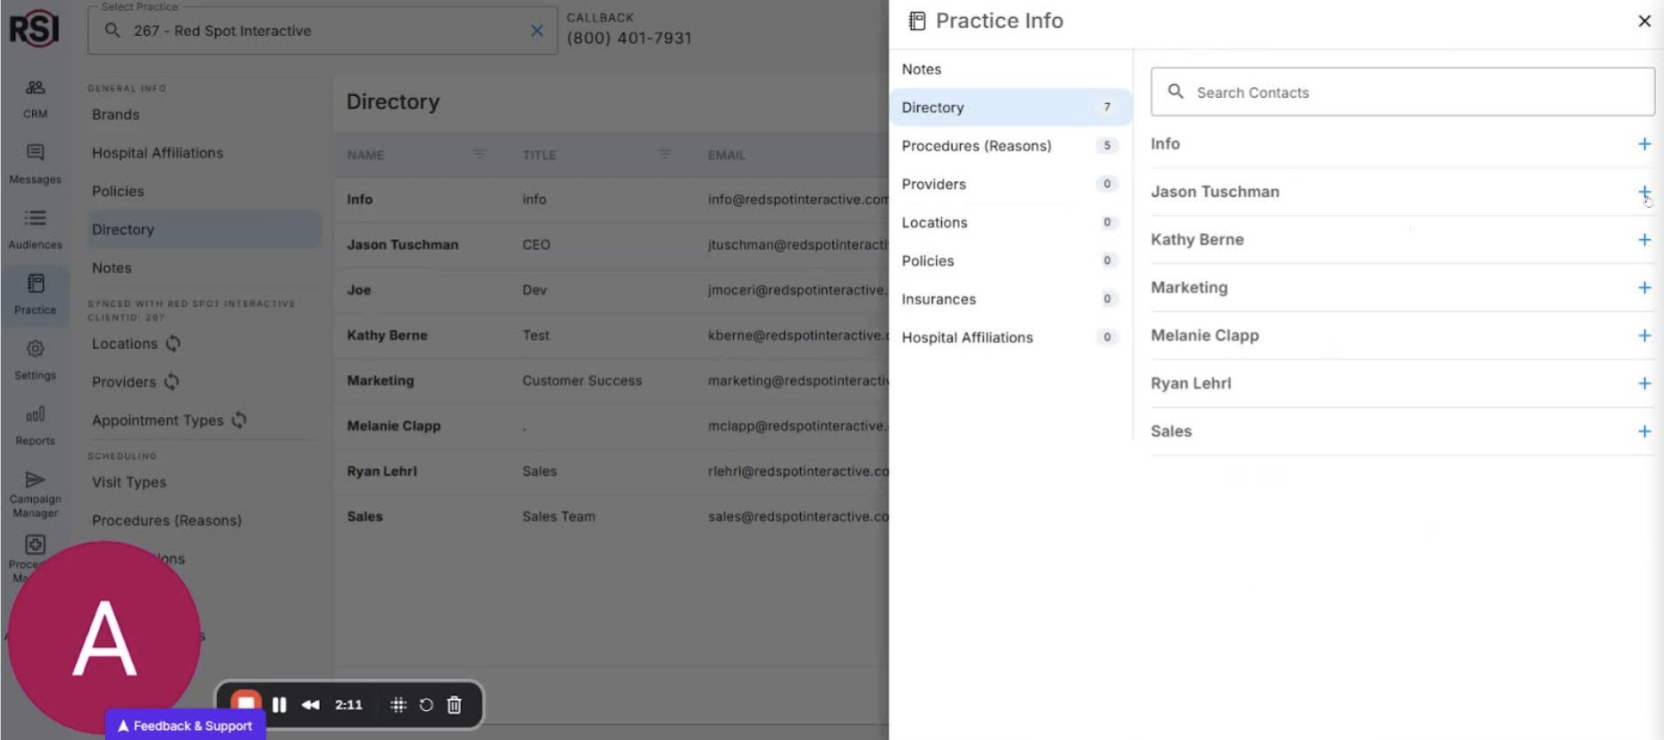Open Campaign Manager from the sidebar
The image size is (1664, 740).
[35, 493]
